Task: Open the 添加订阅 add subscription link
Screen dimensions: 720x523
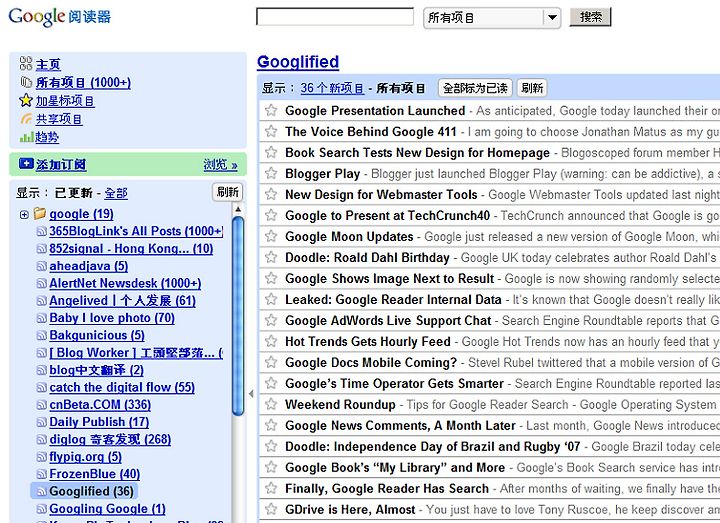Action: point(61,164)
